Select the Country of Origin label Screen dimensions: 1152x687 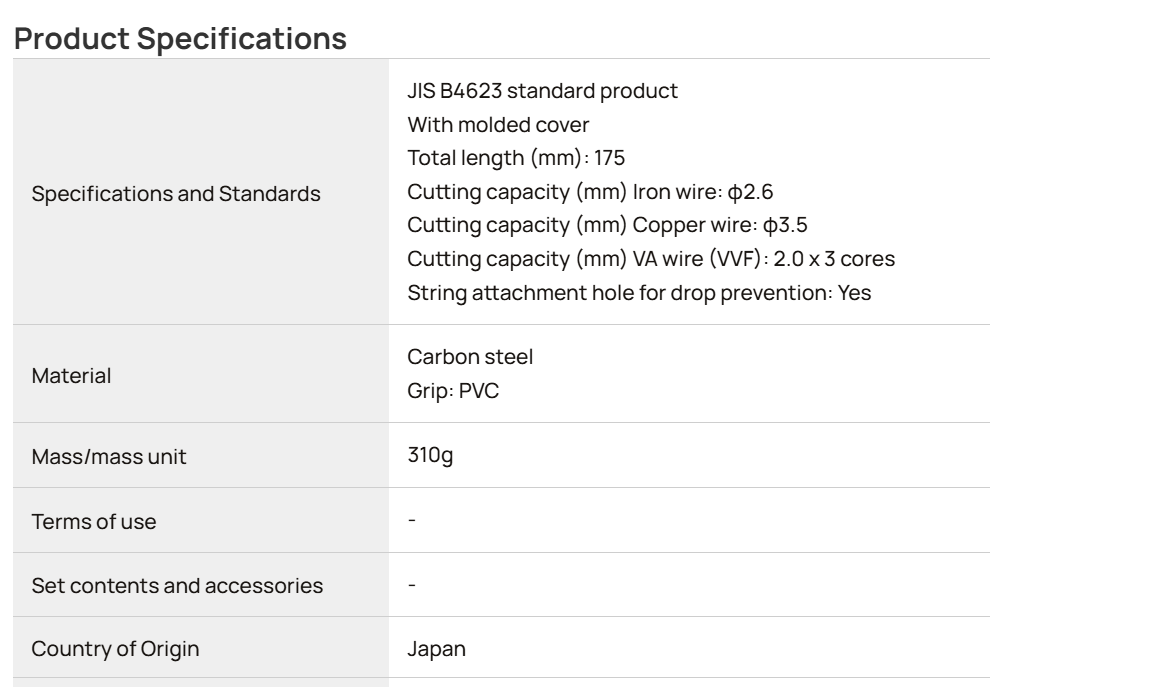point(115,649)
